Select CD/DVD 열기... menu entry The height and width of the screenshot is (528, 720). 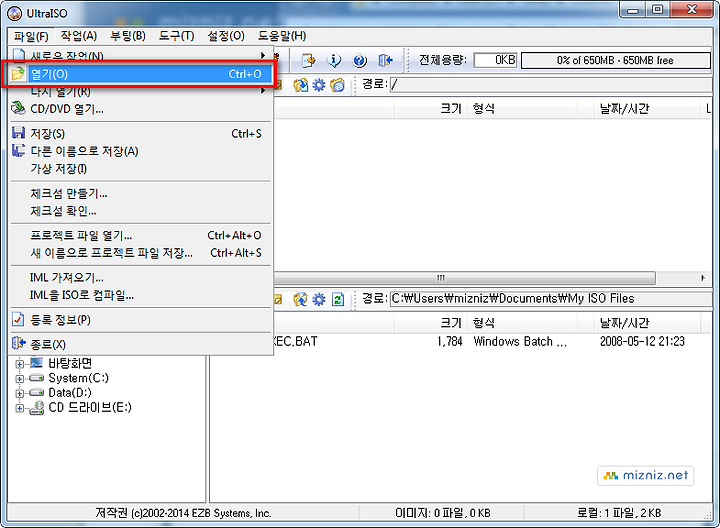click(141, 109)
